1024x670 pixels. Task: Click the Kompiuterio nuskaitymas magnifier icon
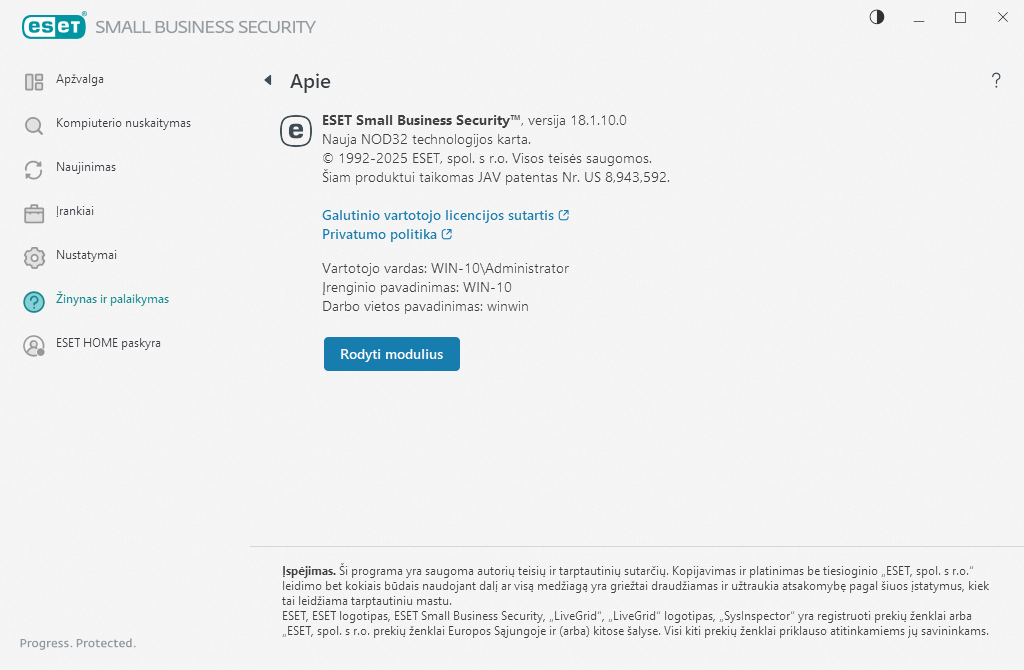tap(34, 125)
